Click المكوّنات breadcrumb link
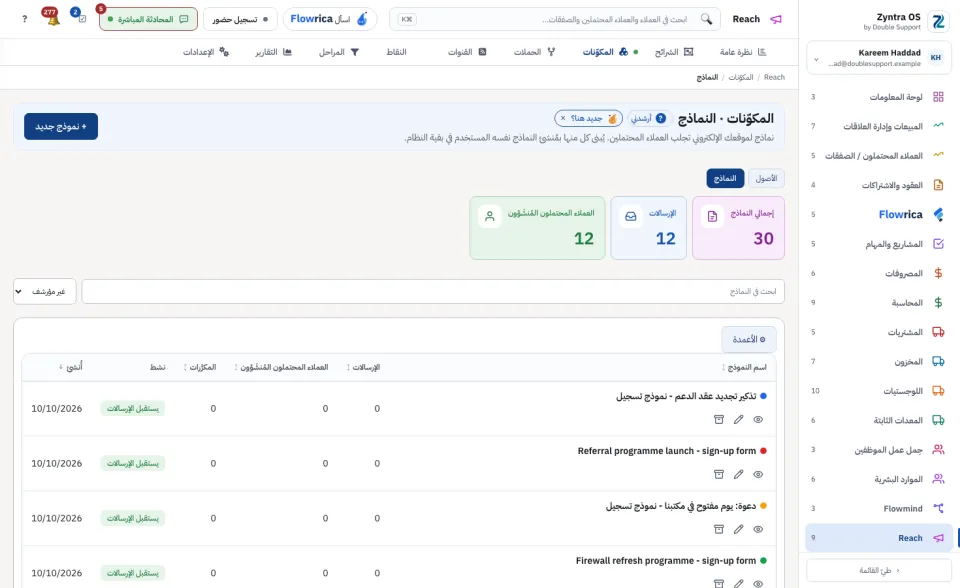The height and width of the screenshot is (588, 960). [x=741, y=77]
